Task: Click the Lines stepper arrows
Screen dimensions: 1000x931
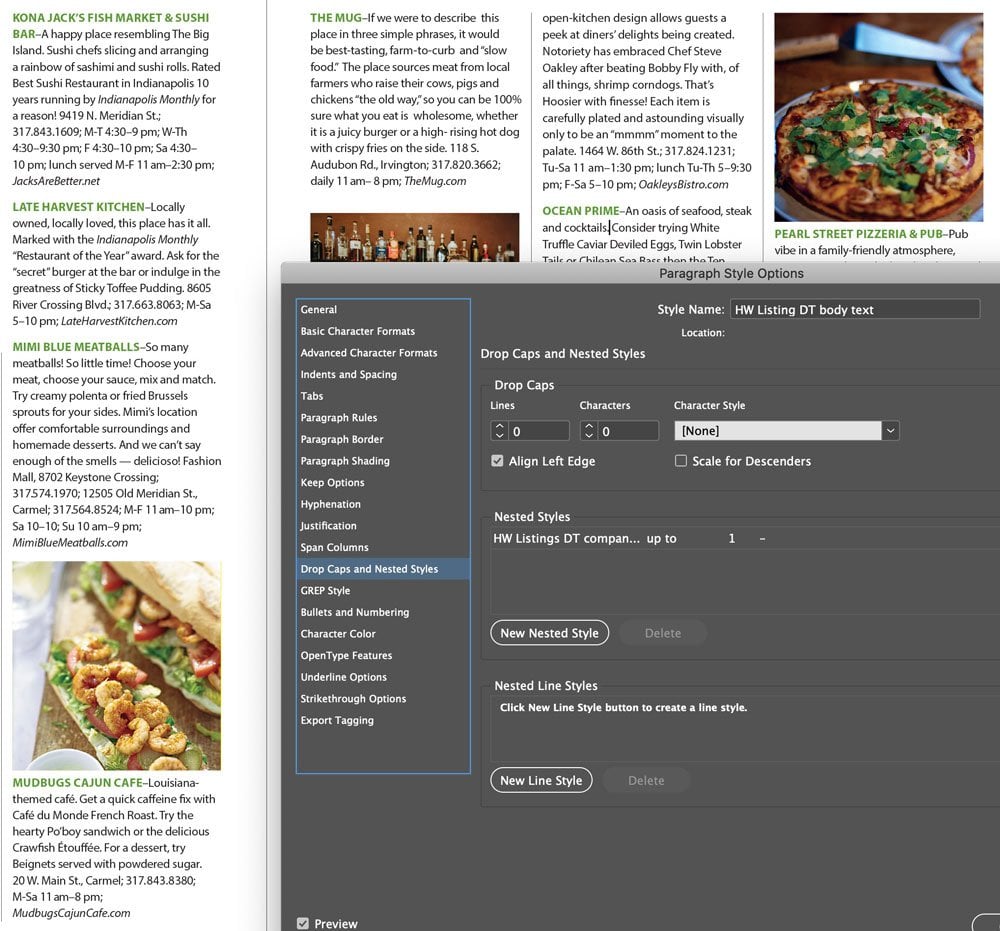Action: click(500, 431)
